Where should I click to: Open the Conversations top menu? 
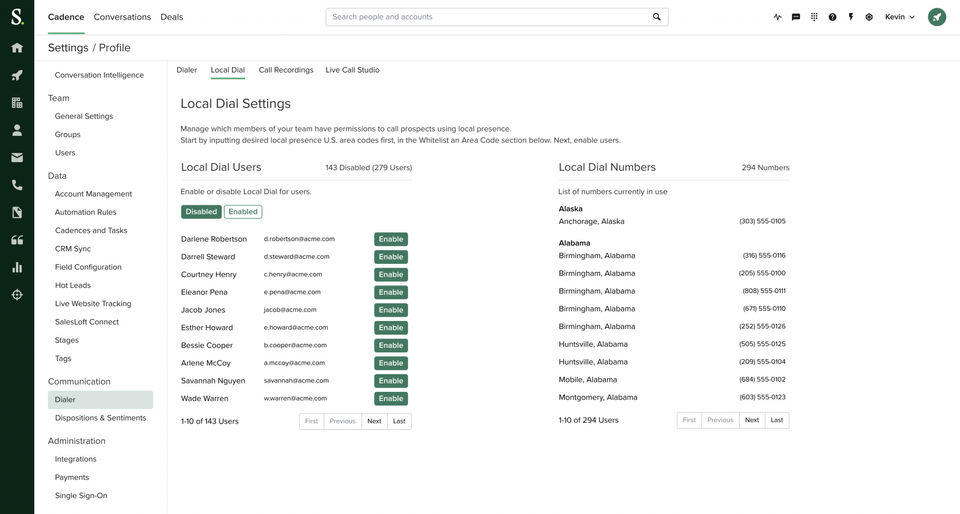pyautogui.click(x=122, y=17)
